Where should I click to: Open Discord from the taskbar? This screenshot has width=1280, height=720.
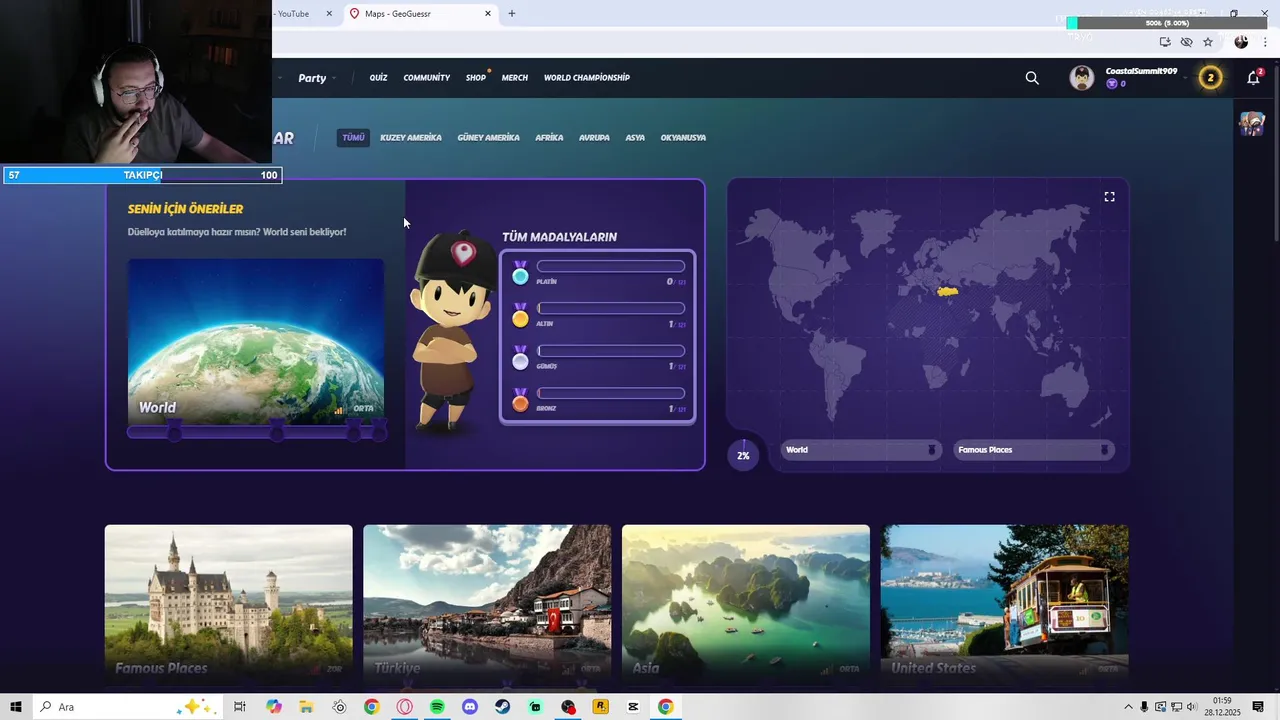470,707
